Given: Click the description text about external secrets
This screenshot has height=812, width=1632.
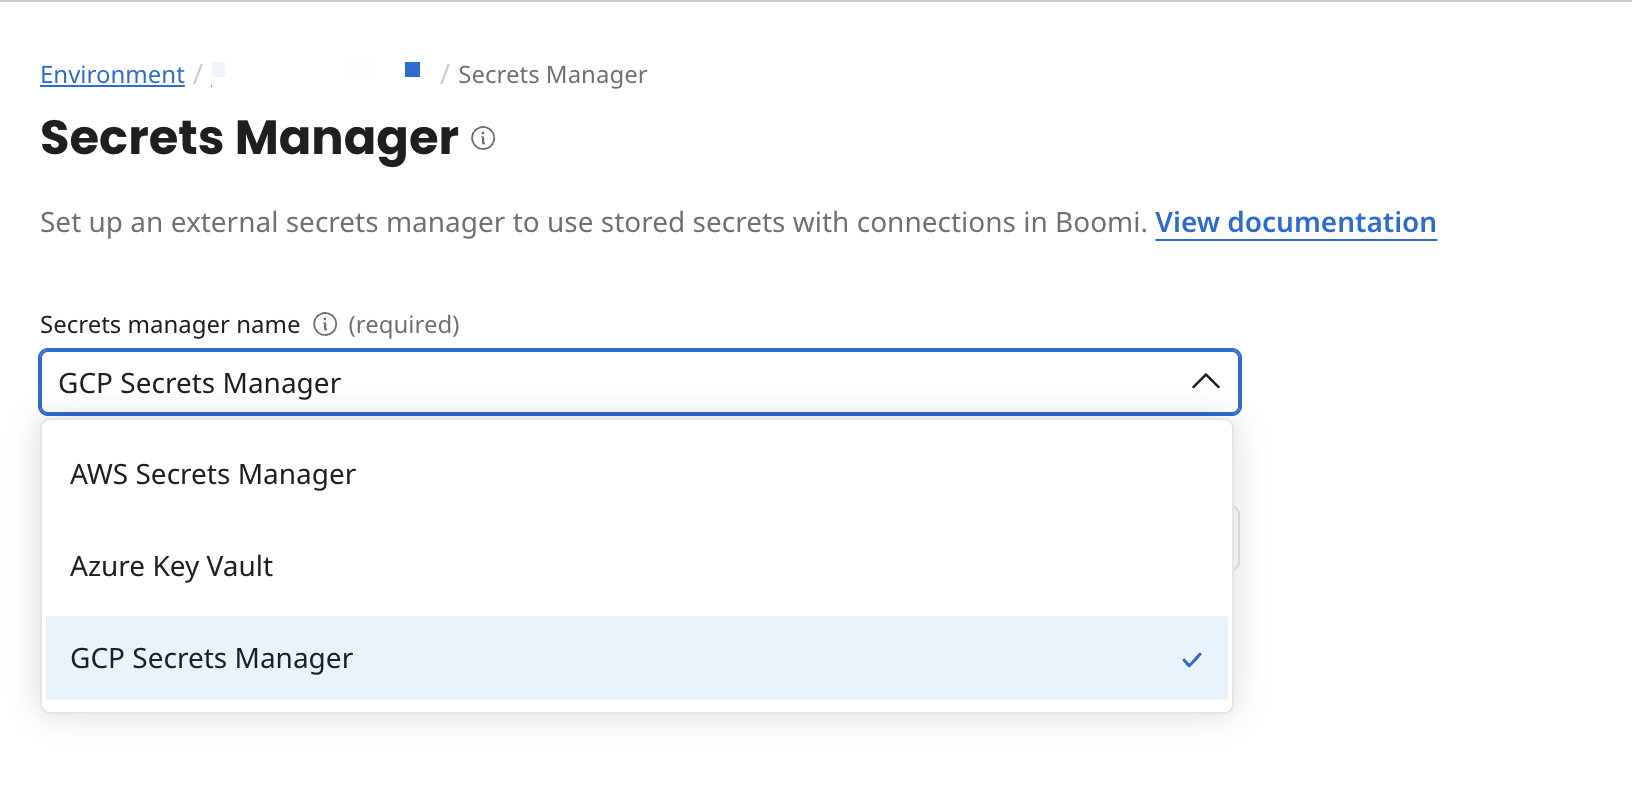Looking at the screenshot, I should click(x=592, y=222).
